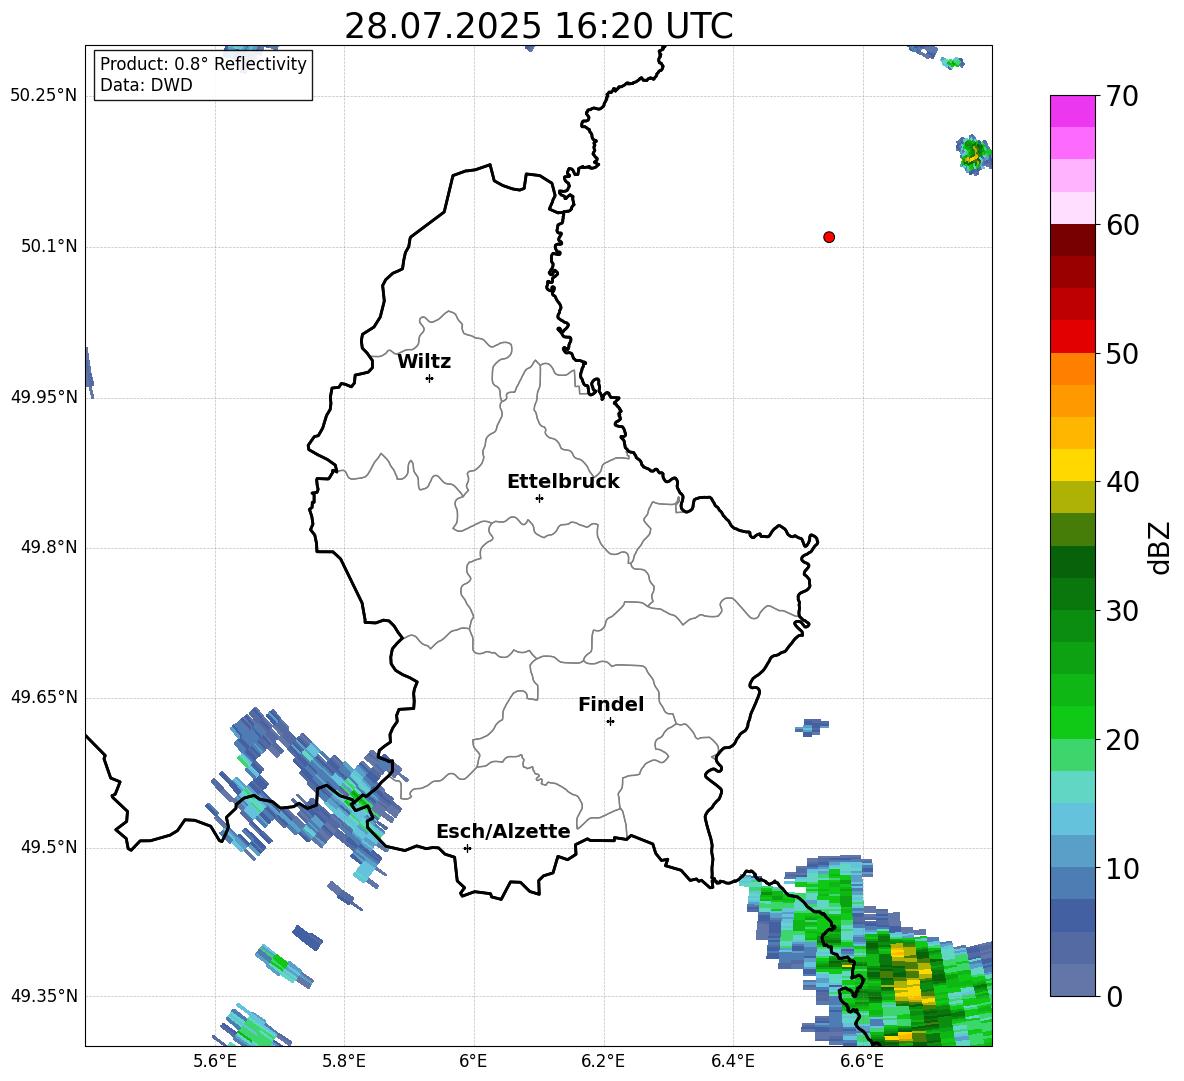Click the 6.4°E longitude label
The width and height of the screenshot is (1184, 1081).
(x=732, y=1061)
